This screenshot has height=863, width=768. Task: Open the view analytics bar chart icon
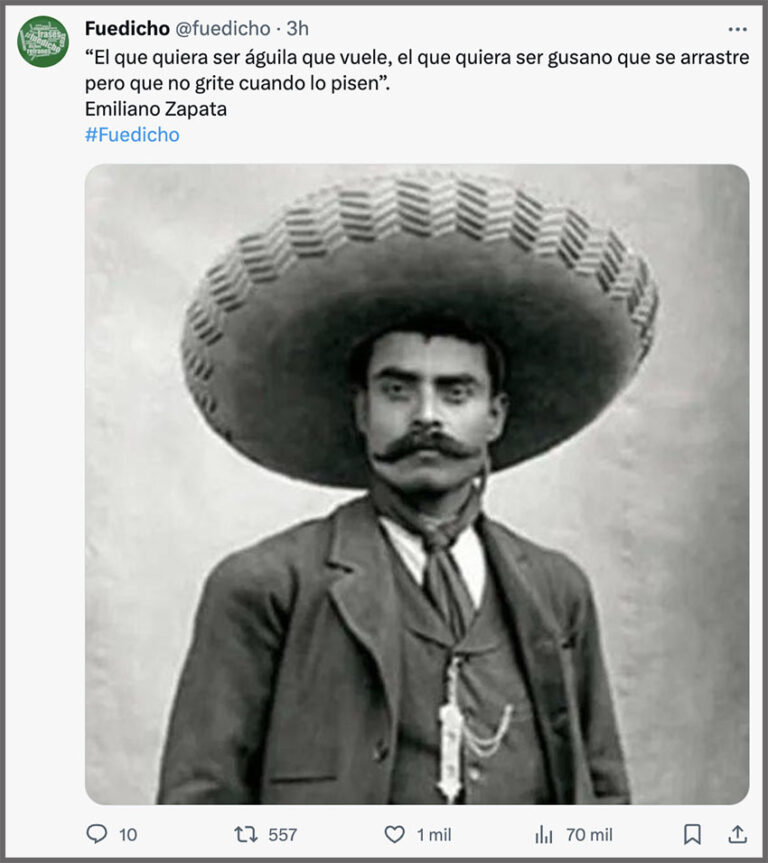543,834
